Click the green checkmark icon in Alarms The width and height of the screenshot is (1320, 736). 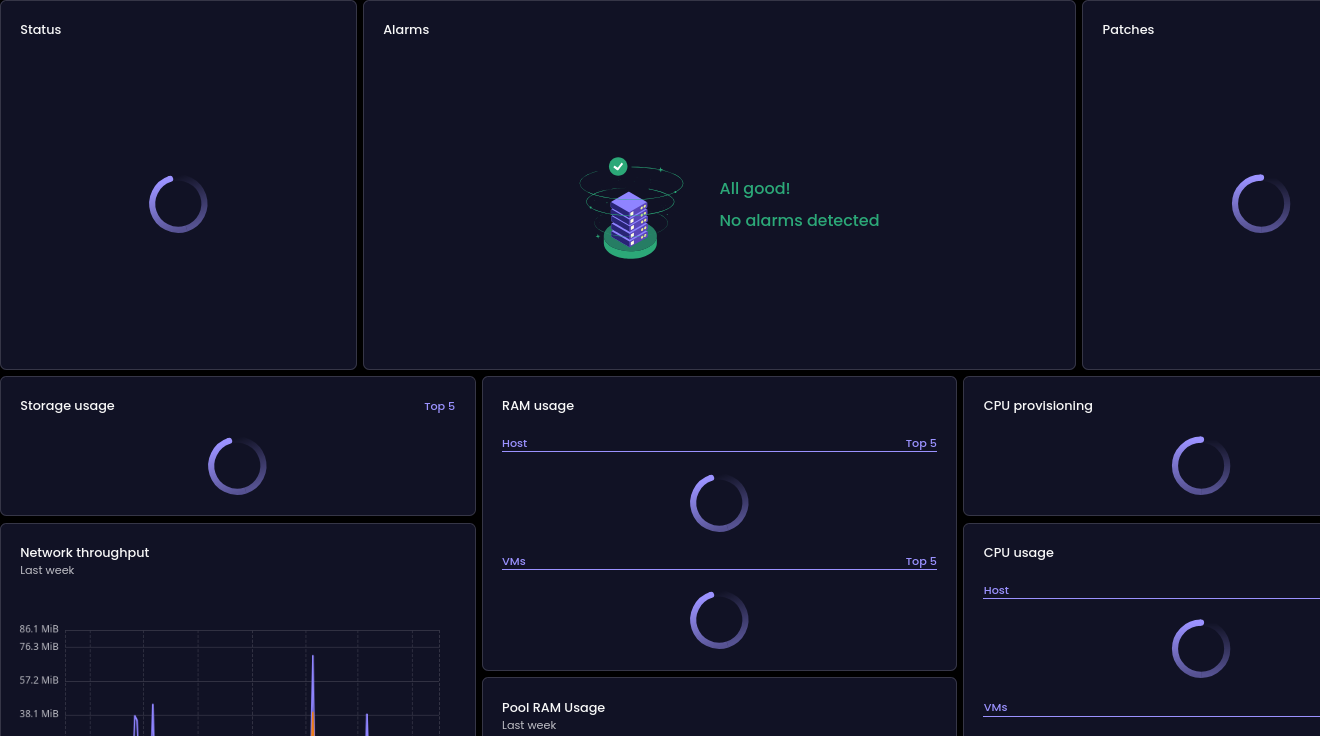[618, 166]
